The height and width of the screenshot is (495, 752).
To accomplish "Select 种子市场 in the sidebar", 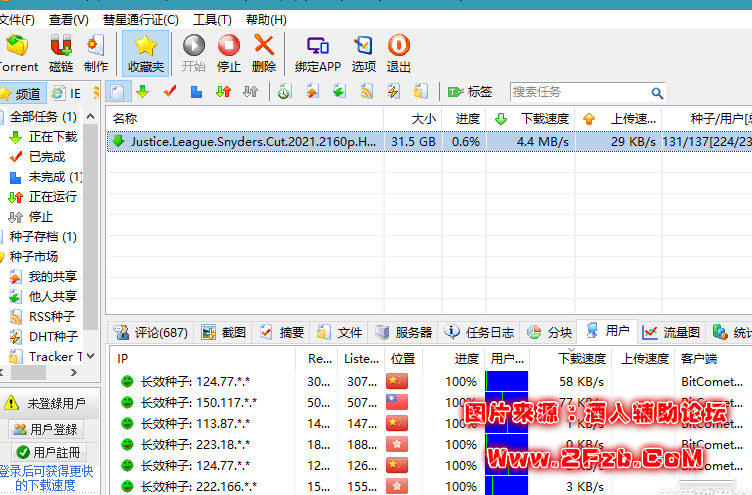I will (x=33, y=257).
